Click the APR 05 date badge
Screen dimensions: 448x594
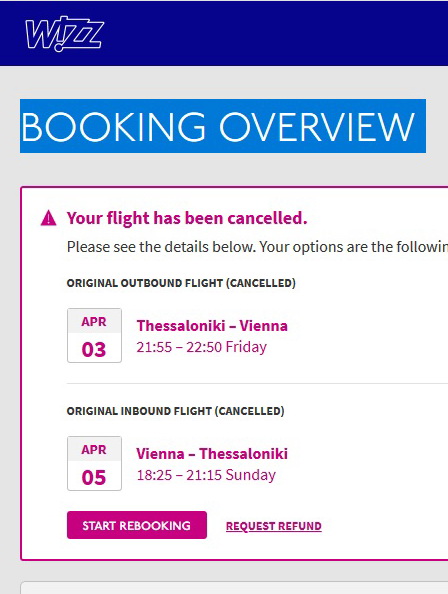(x=94, y=463)
